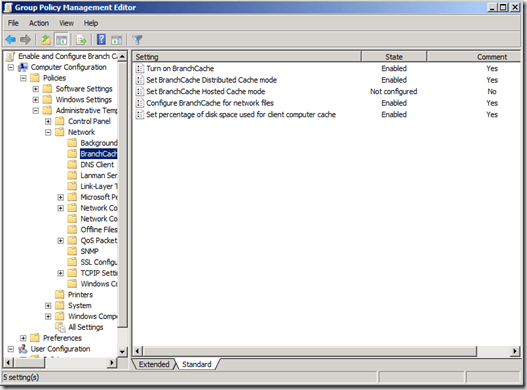Select the DNS Client folder

(x=97, y=165)
